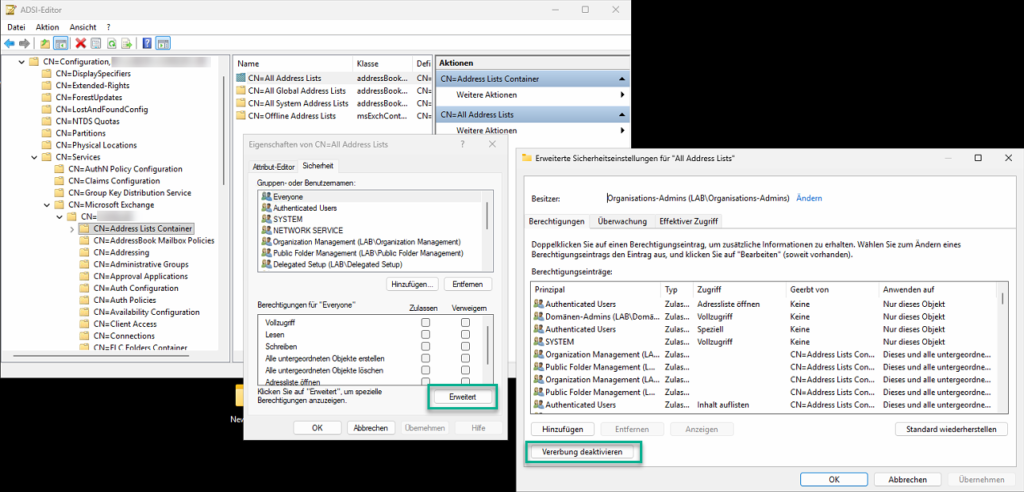Click the Properties toolbar icon
The height and width of the screenshot is (492, 1024).
click(95, 43)
